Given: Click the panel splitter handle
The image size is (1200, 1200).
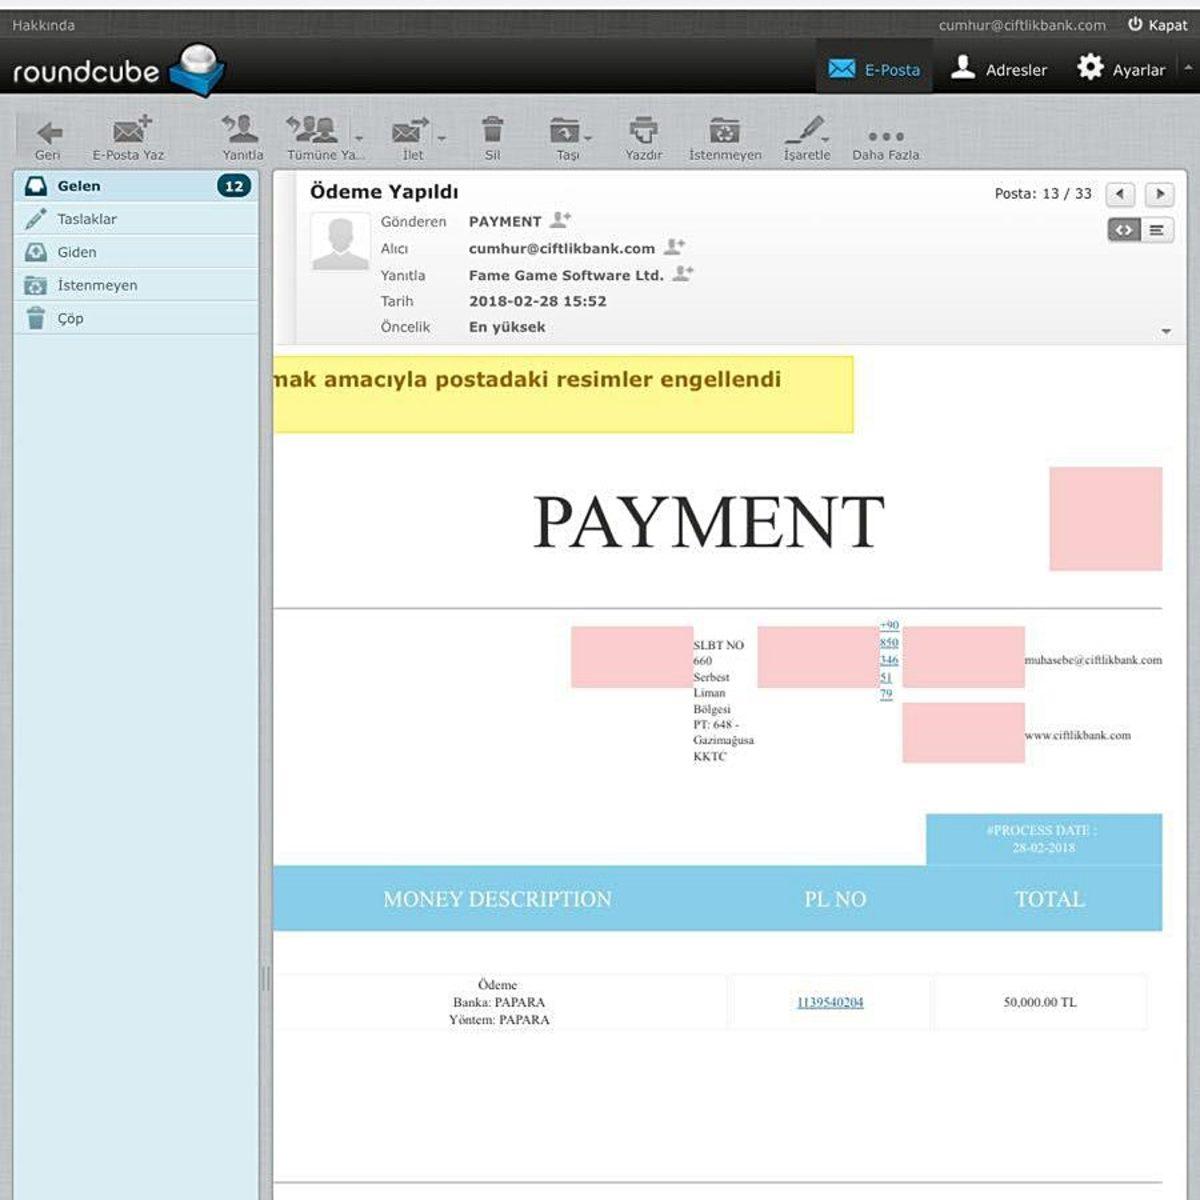Looking at the screenshot, I should tap(266, 978).
